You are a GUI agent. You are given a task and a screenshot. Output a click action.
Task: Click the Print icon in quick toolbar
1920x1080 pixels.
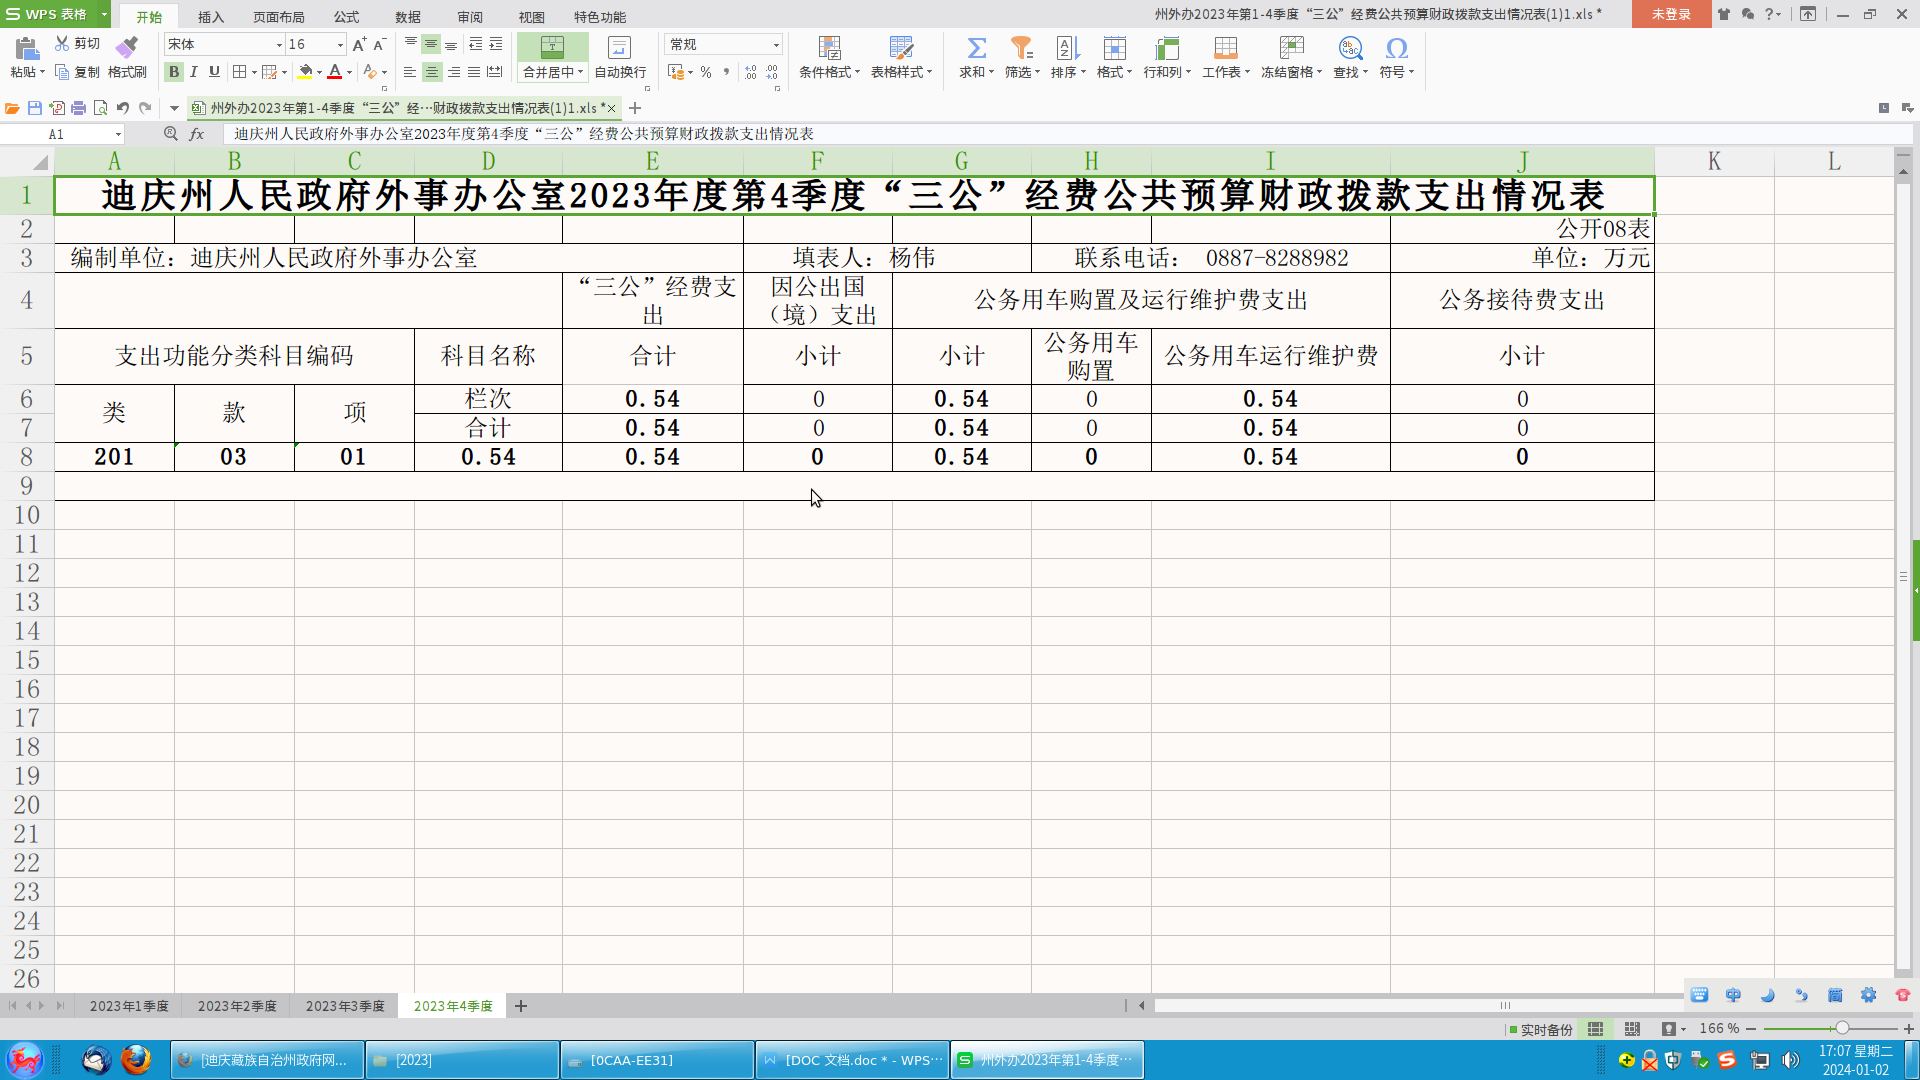pos(78,108)
